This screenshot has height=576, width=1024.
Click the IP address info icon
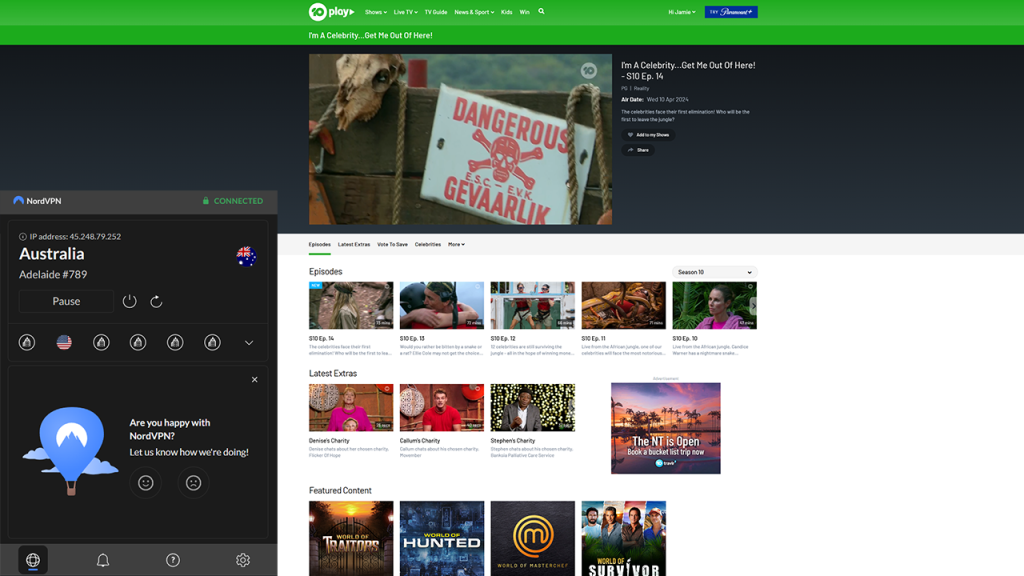23,236
